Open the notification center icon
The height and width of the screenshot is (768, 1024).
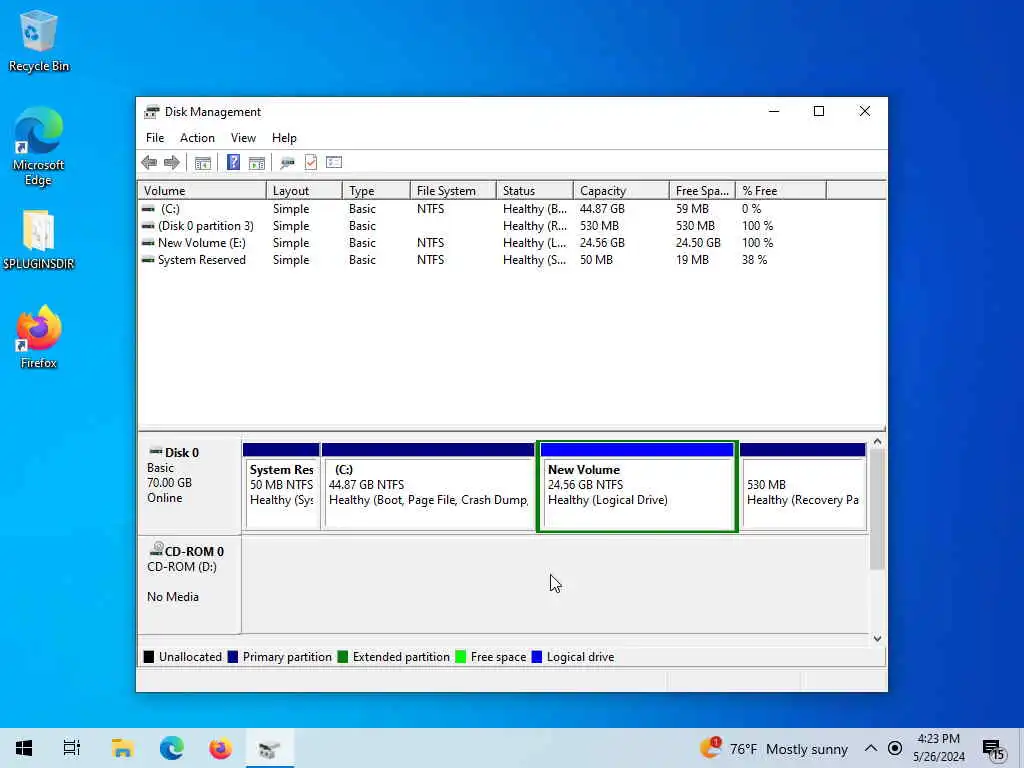coord(993,748)
